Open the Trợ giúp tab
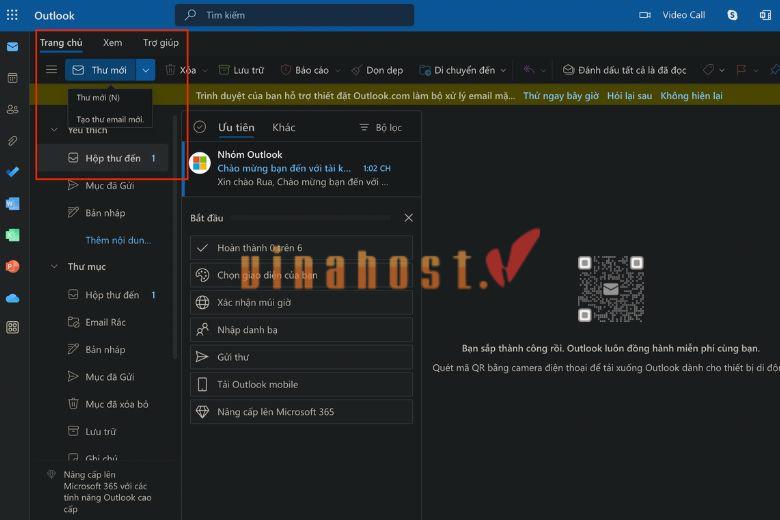The width and height of the screenshot is (780, 520). pos(161,43)
